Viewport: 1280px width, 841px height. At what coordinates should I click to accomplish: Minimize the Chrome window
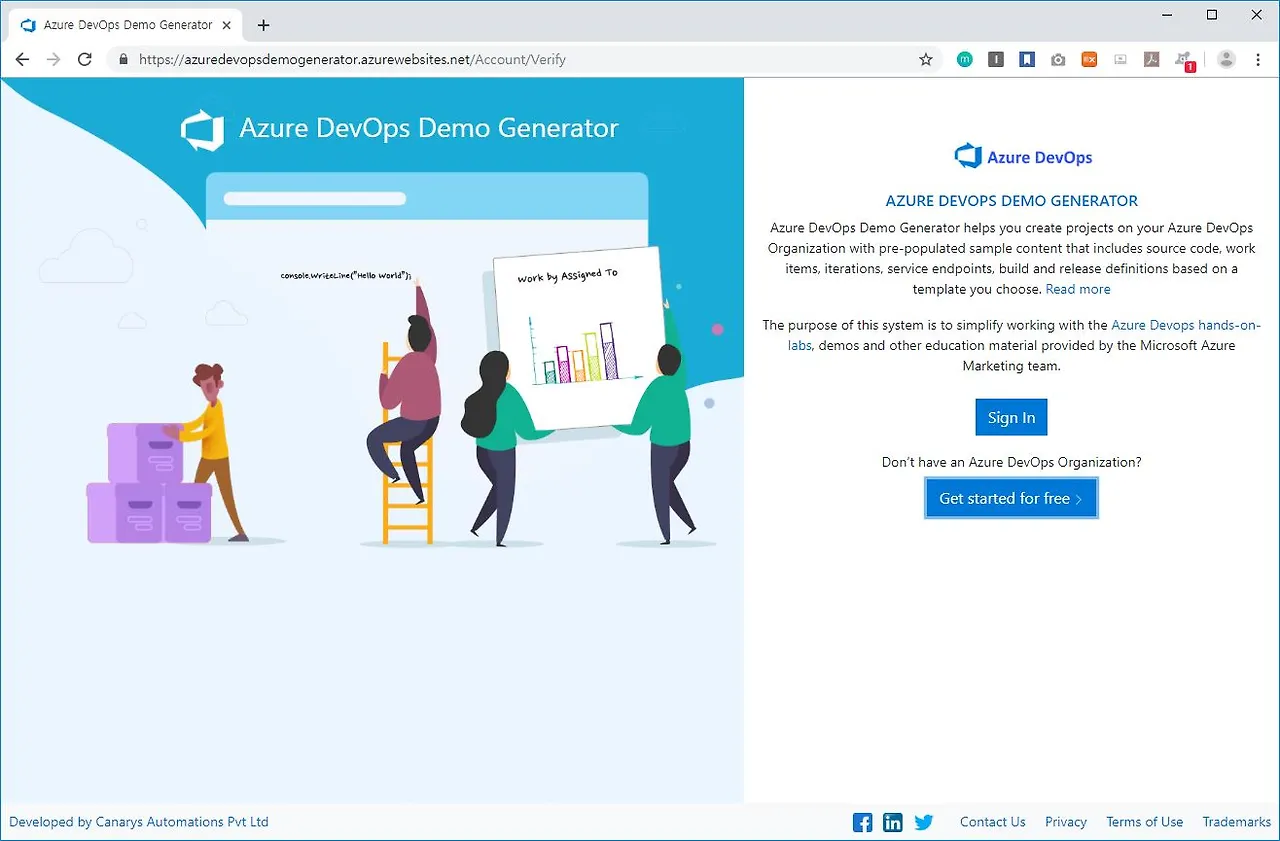(x=1166, y=15)
